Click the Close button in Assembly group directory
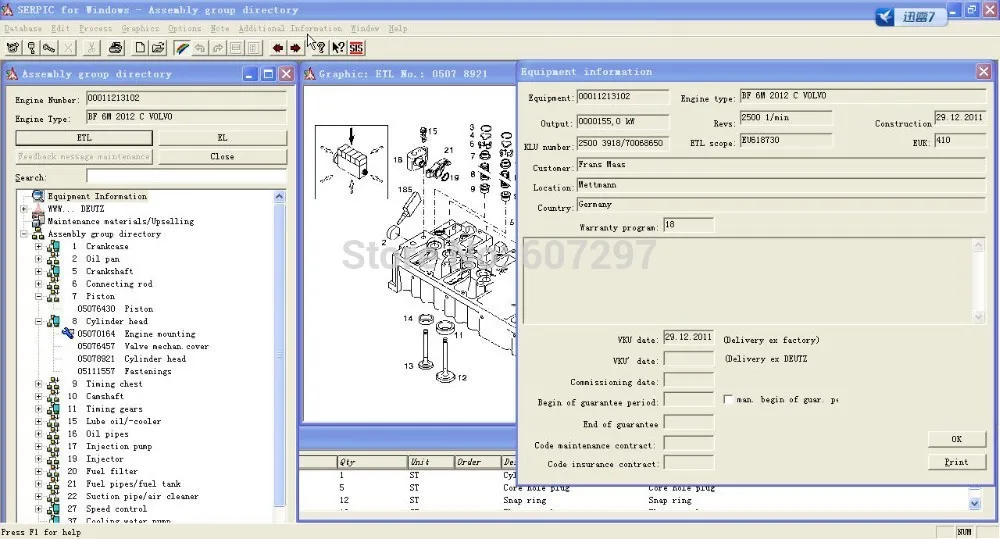This screenshot has width=1000, height=539. tap(223, 156)
